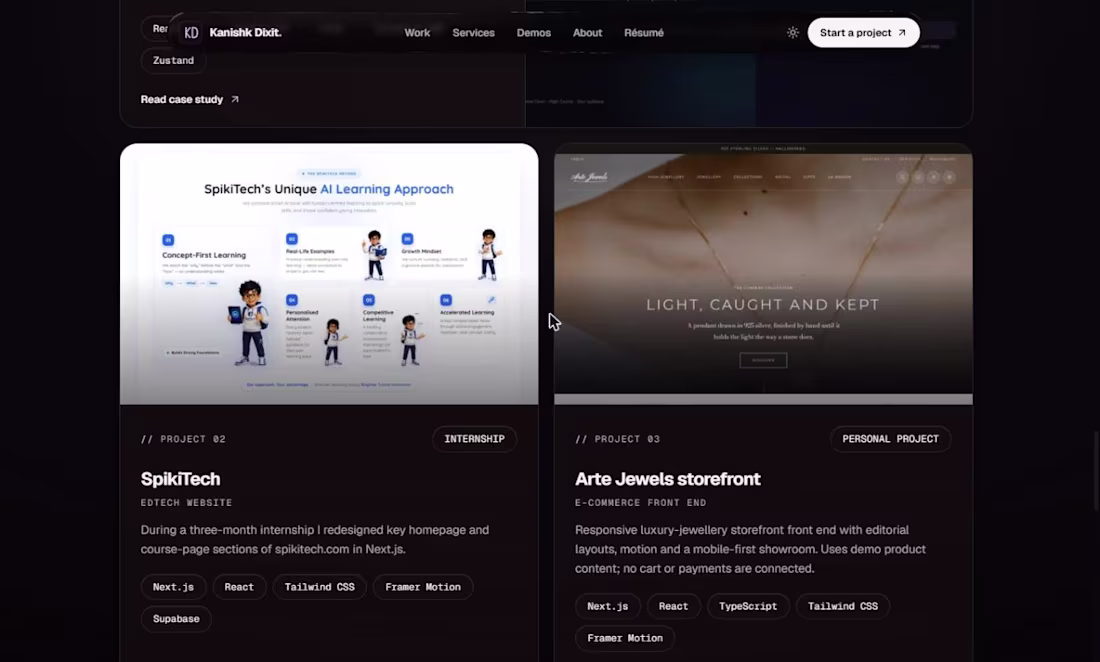Click the page scrollbar thumb at right edge
This screenshot has width=1100, height=662.
tap(1096, 471)
